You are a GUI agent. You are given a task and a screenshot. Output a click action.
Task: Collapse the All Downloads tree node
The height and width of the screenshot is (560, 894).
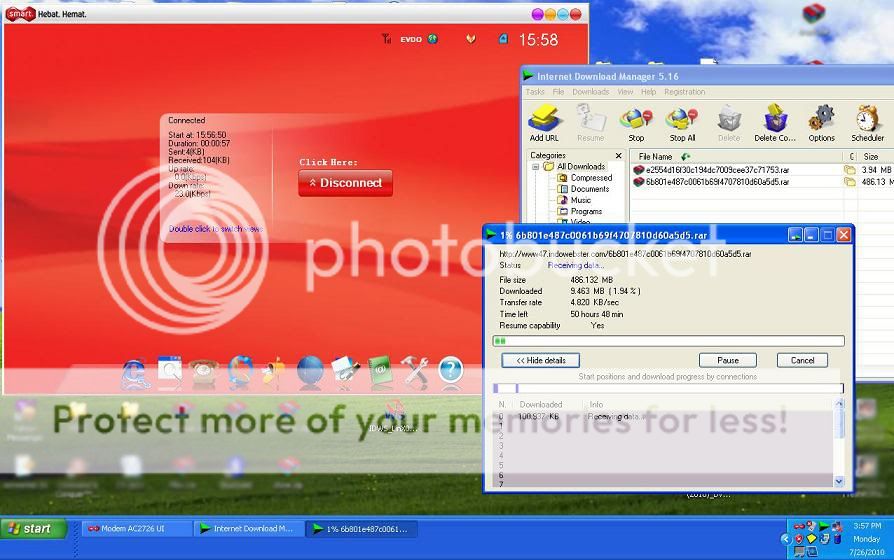535,167
